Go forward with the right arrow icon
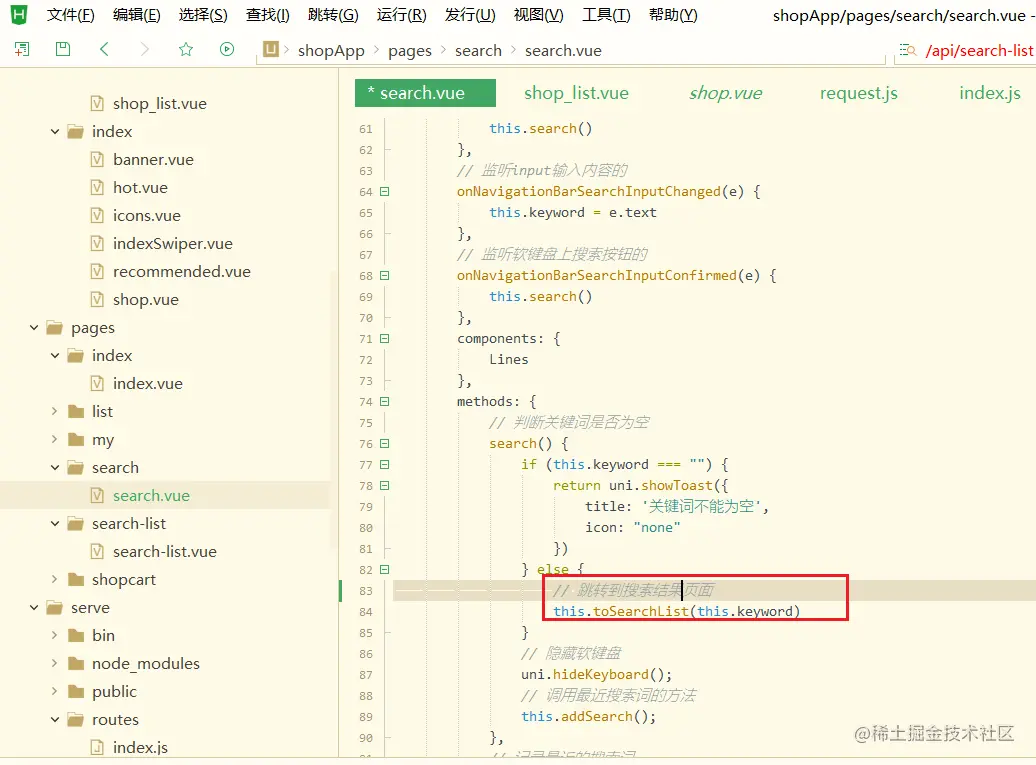 click(145, 49)
